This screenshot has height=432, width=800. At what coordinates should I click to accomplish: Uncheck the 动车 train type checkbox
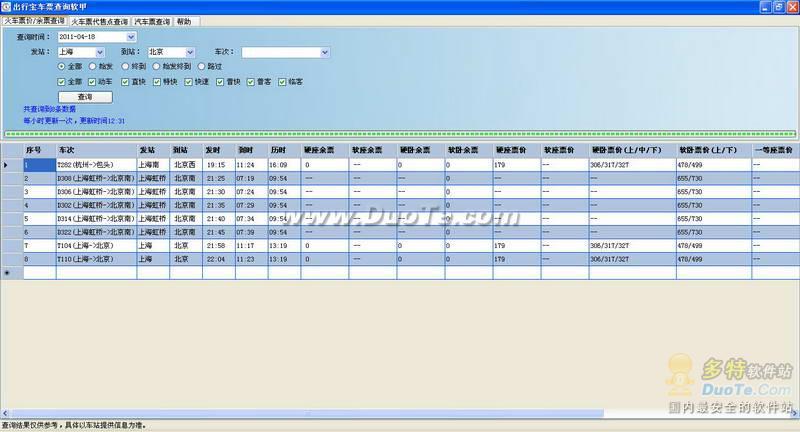point(93,81)
